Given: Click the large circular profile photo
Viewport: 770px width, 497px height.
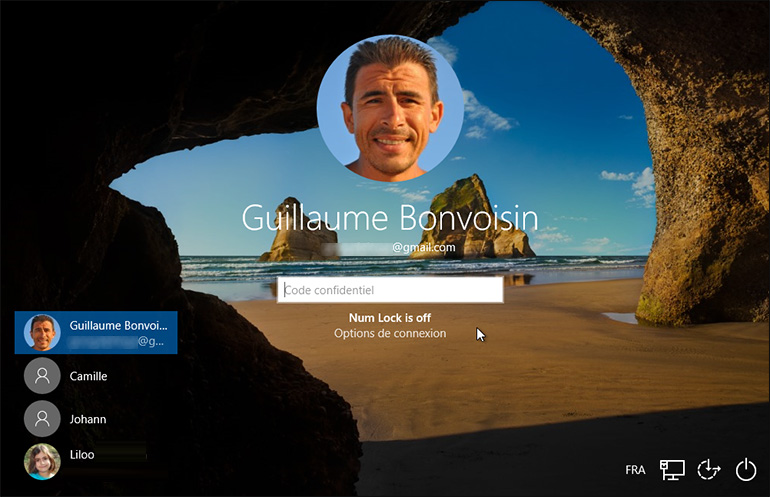Looking at the screenshot, I should click(x=390, y=108).
